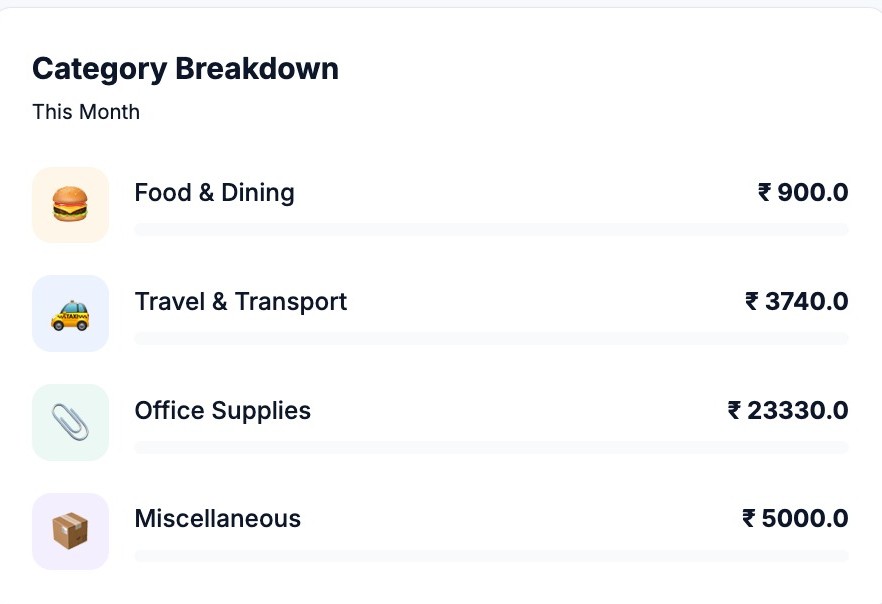Click the Category Breakdown heading
Viewport: 882px width, 604px height.
tap(185, 68)
